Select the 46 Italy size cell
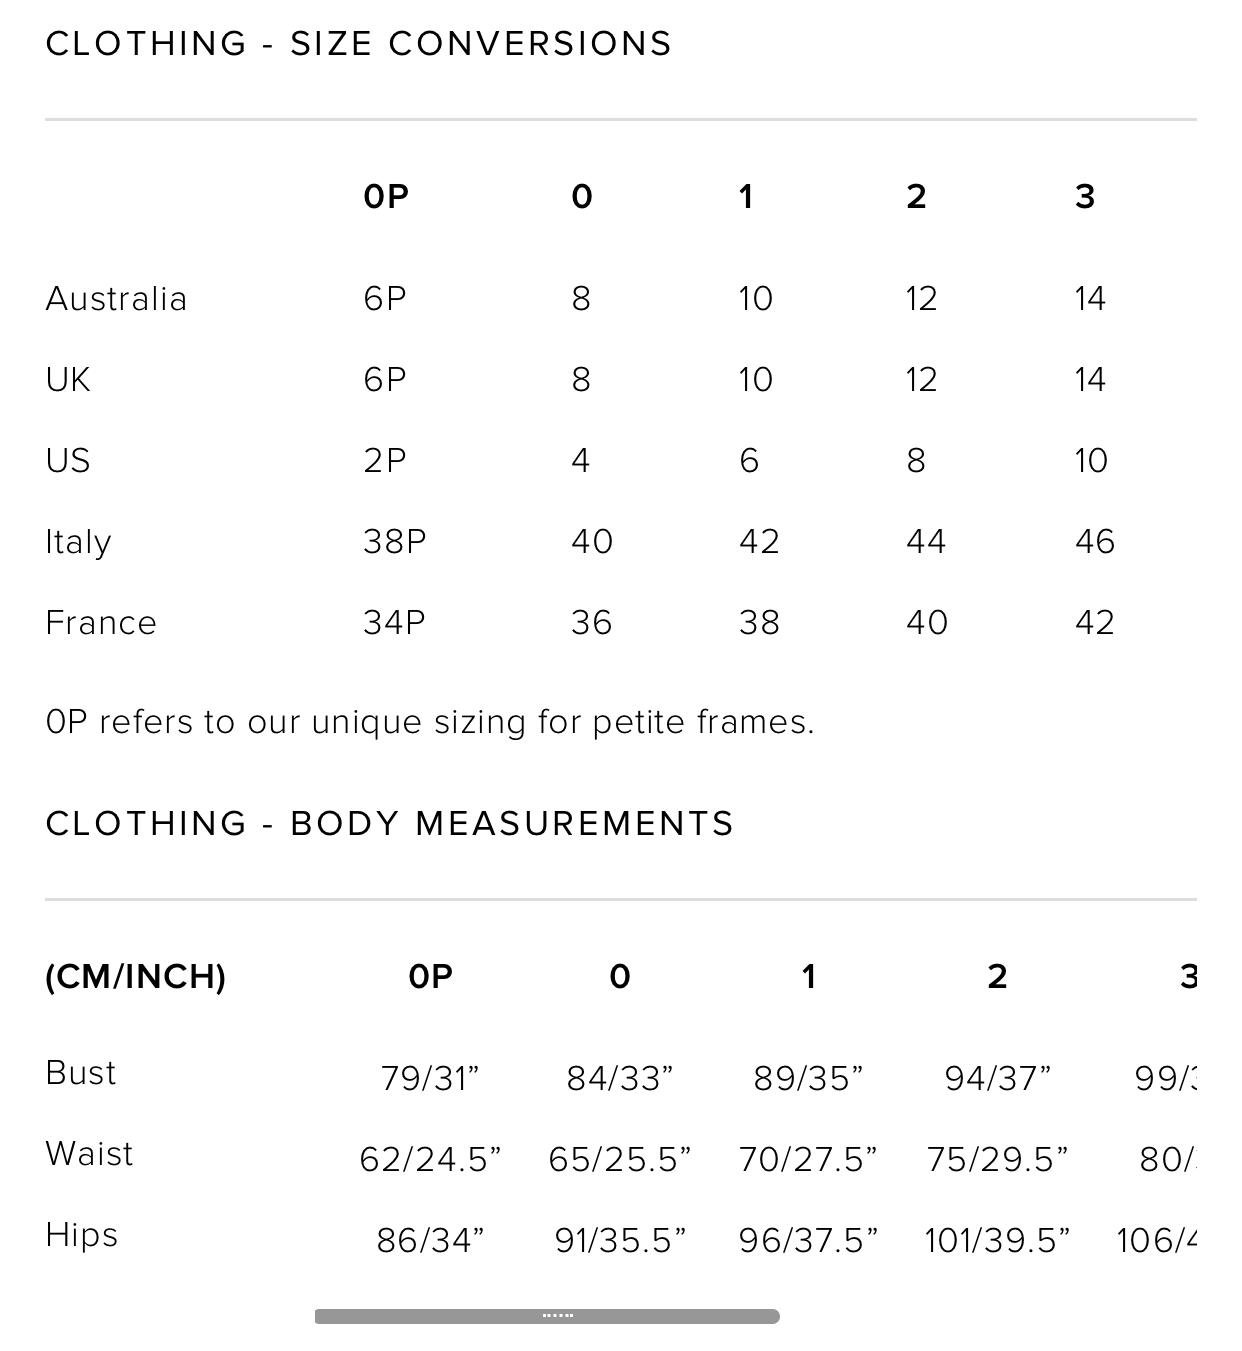 1095,542
